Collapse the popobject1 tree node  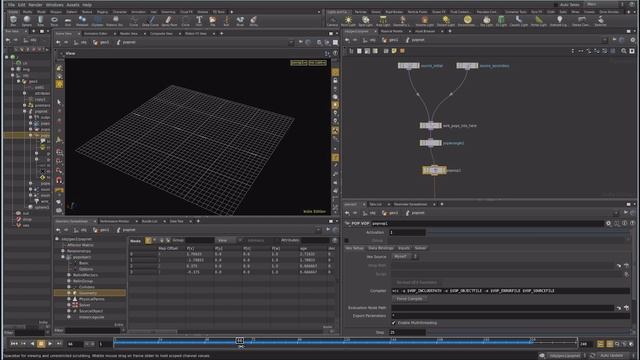63,257
